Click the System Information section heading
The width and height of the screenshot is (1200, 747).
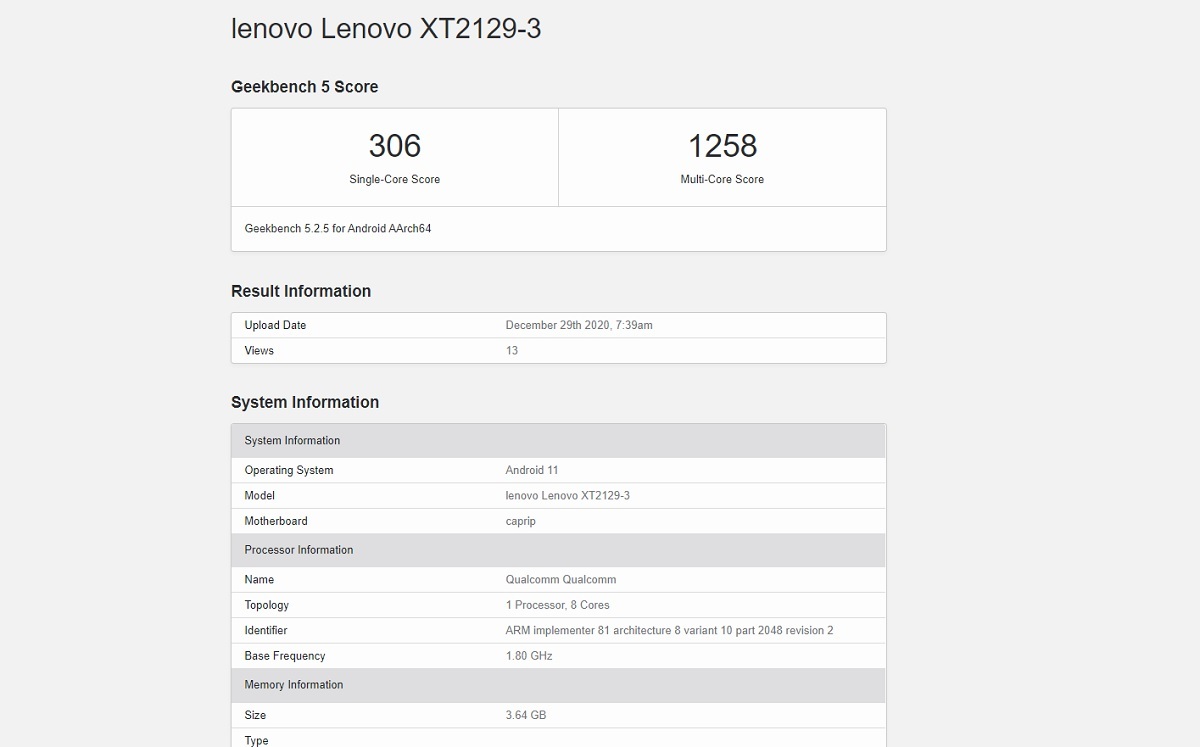[304, 402]
